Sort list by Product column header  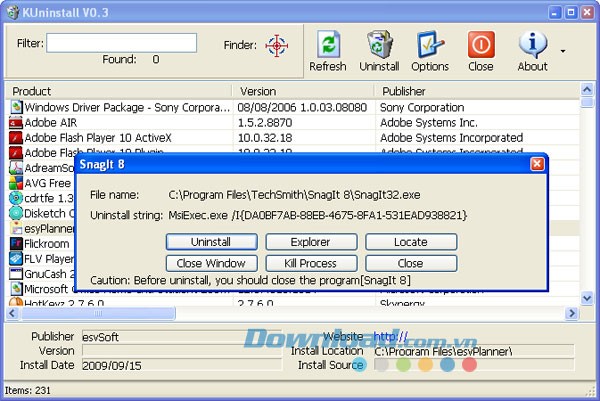pos(119,91)
